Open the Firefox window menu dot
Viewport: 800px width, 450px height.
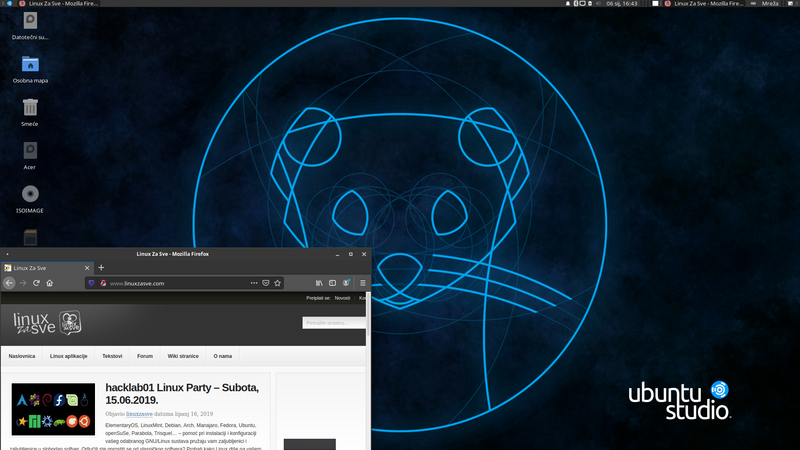tap(7, 254)
